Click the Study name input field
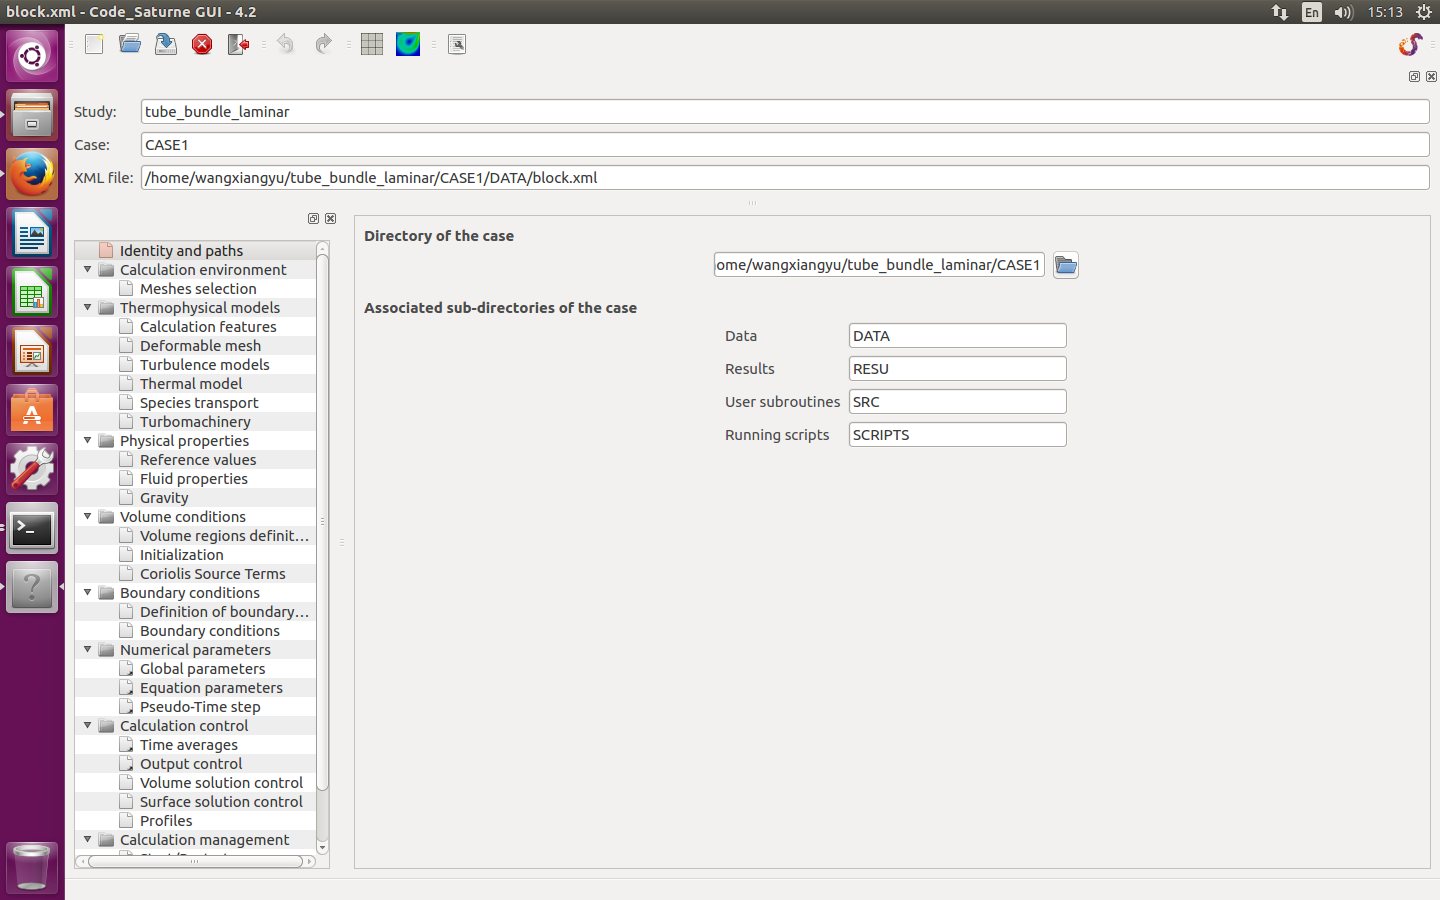This screenshot has width=1440, height=900. [784, 112]
